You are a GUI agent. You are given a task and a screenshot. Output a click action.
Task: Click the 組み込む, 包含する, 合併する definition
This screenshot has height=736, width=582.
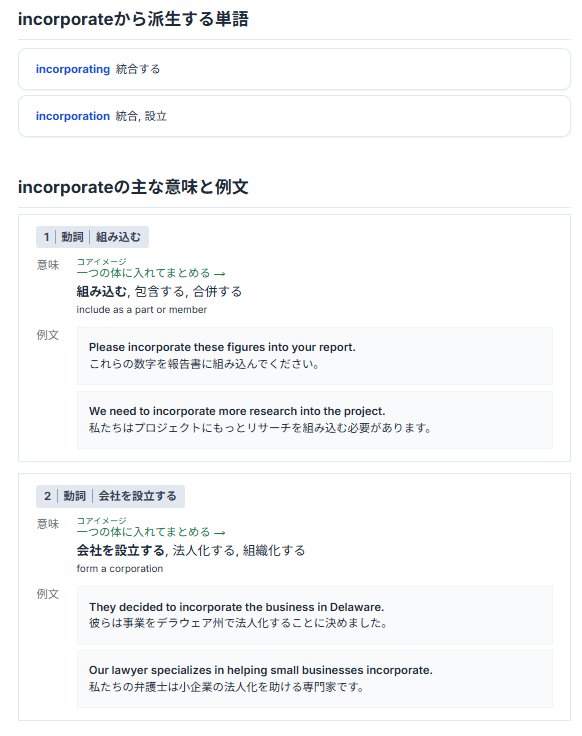tap(159, 291)
